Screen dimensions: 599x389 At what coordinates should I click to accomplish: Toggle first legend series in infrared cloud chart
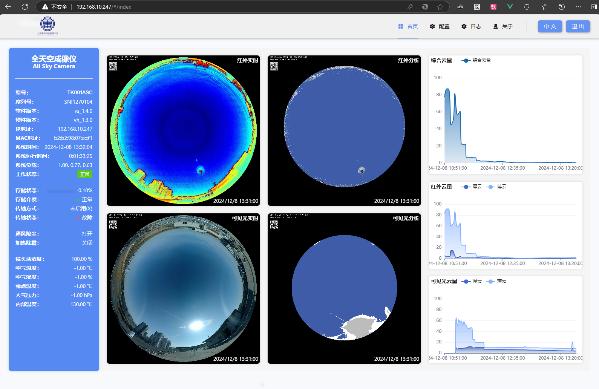[472, 186]
